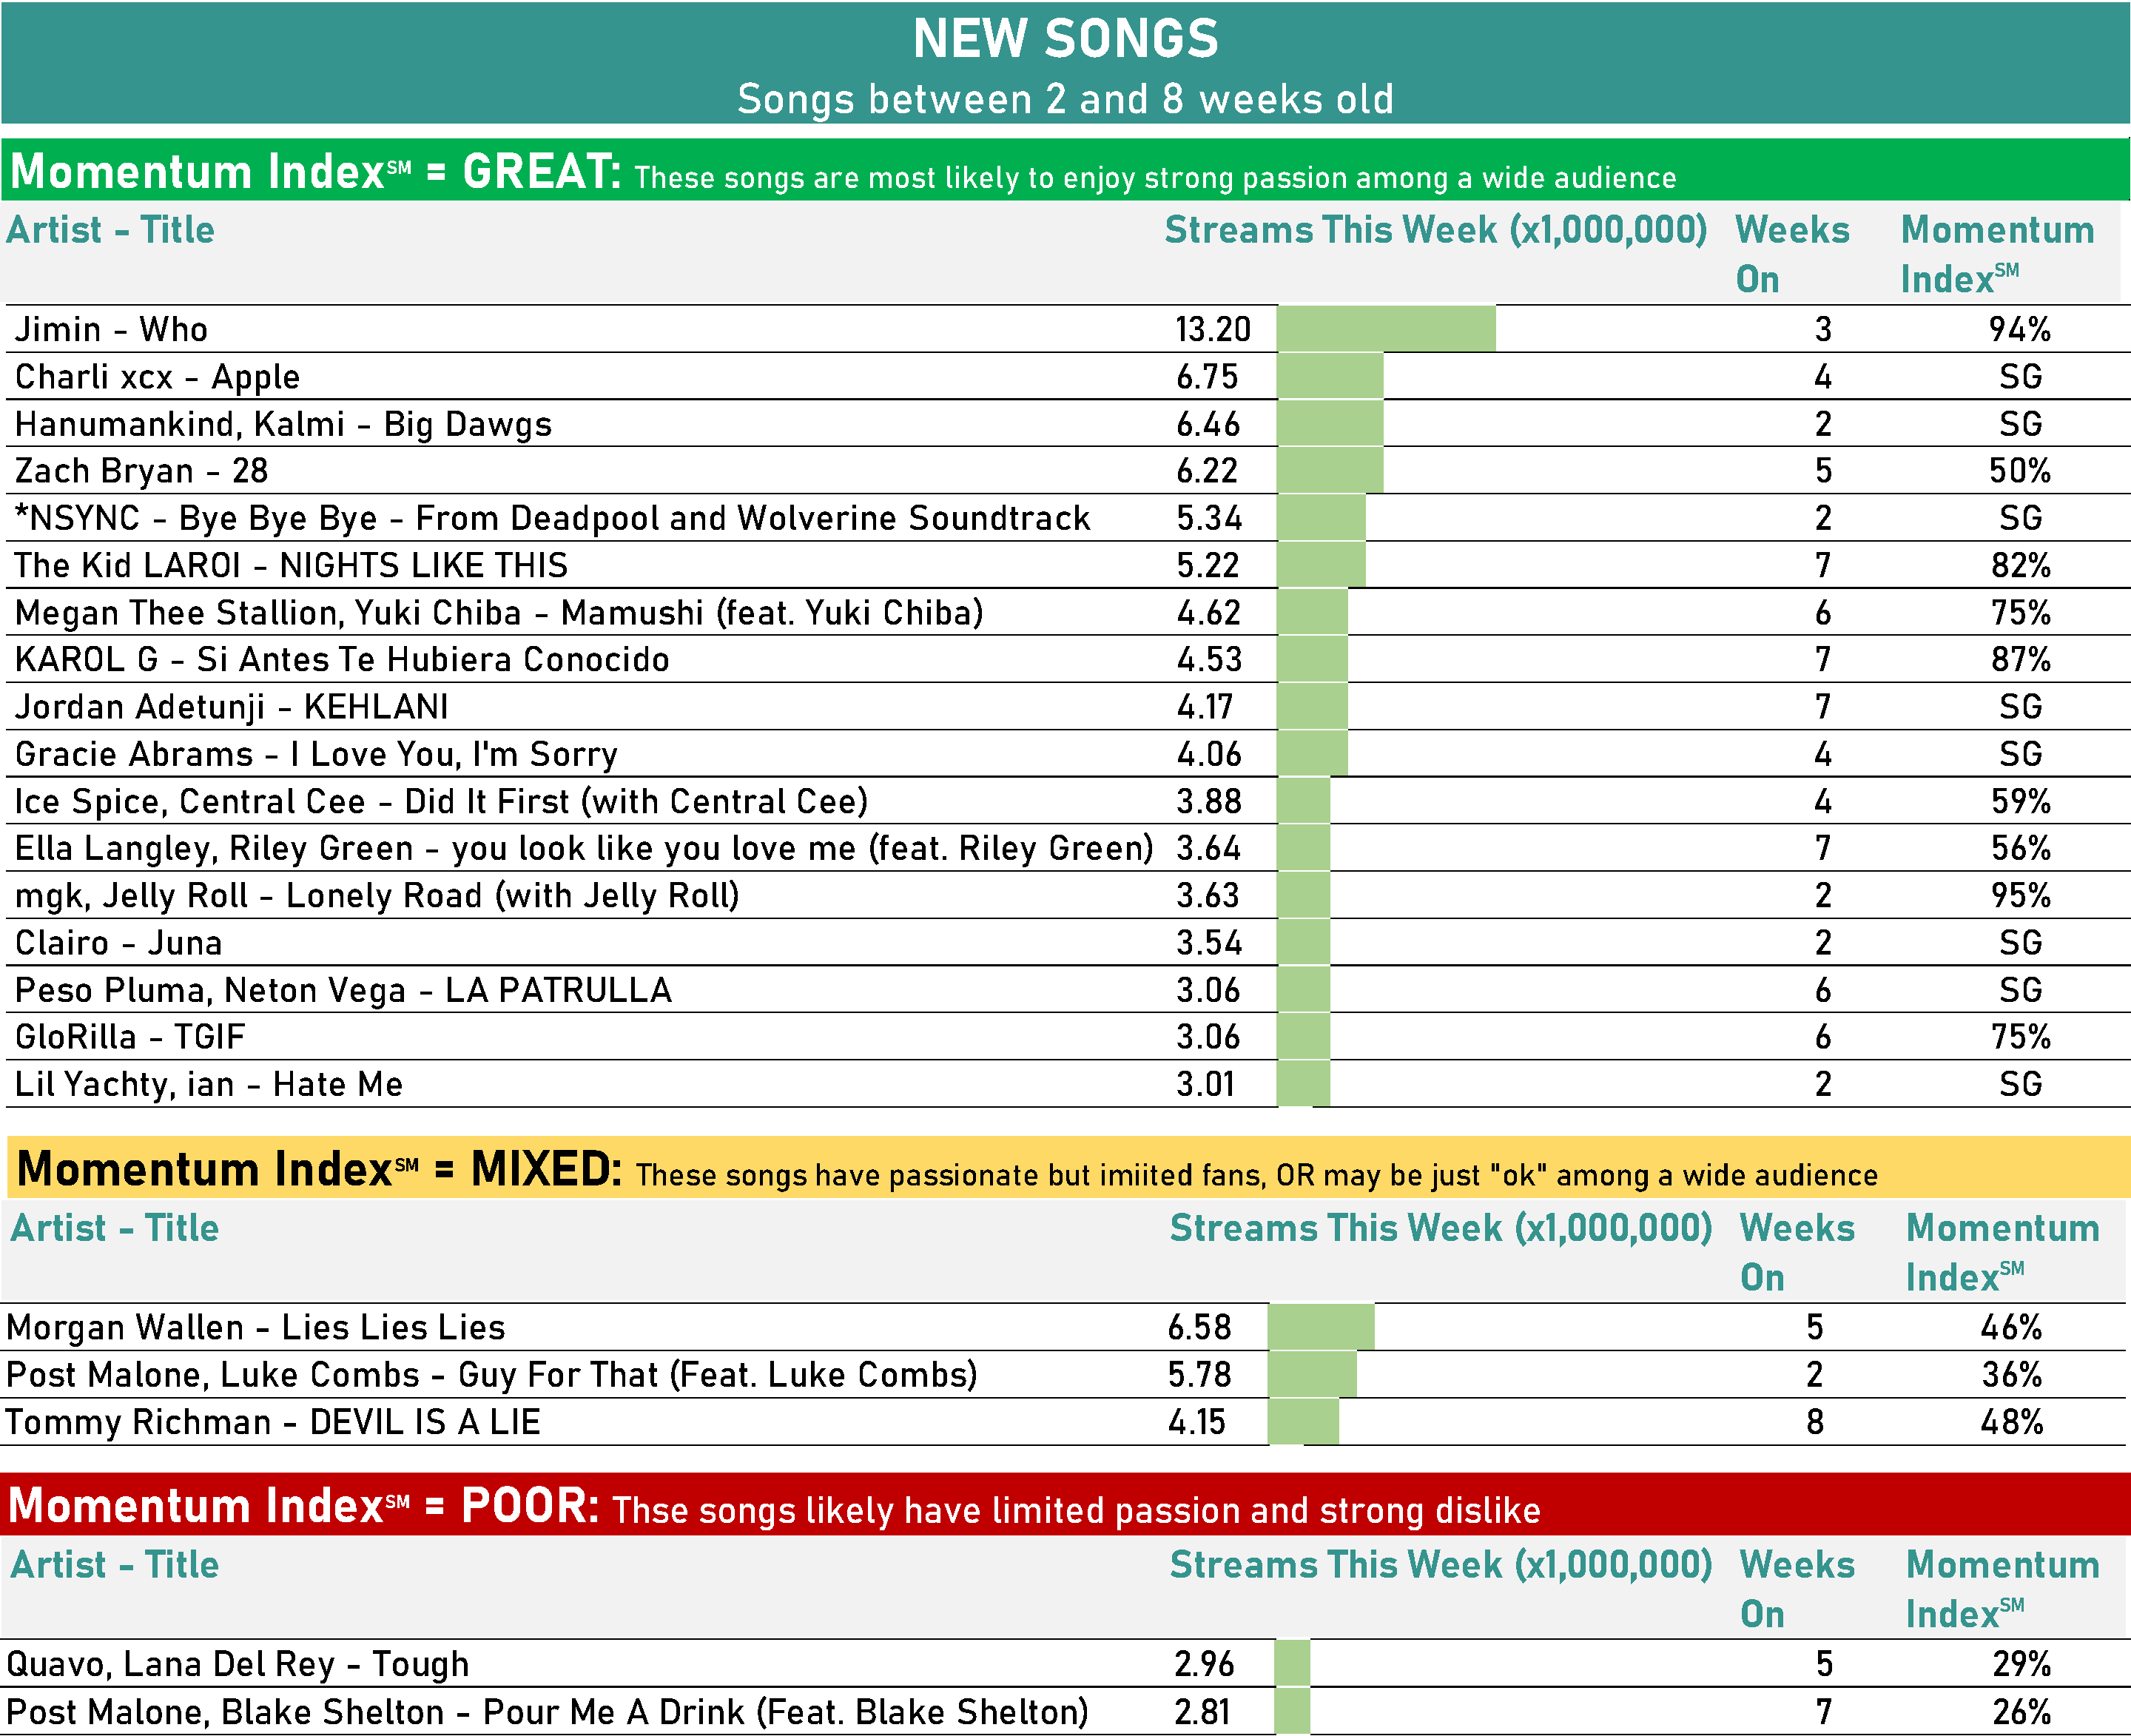The width and height of the screenshot is (2131, 1736).
Task: Click the 94% Momentum Index for Jimin
Action: pyautogui.click(x=2019, y=329)
